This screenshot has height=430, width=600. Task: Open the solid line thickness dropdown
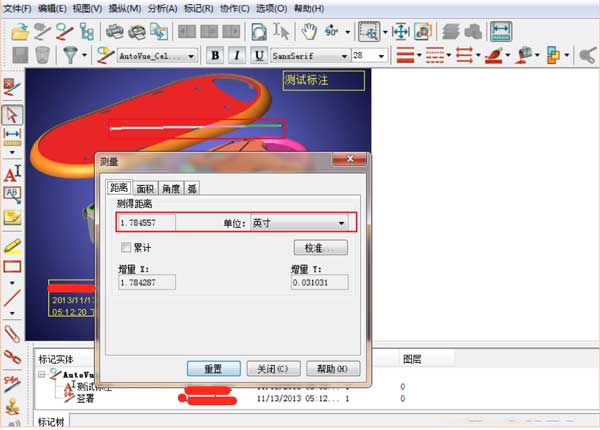click(x=419, y=55)
